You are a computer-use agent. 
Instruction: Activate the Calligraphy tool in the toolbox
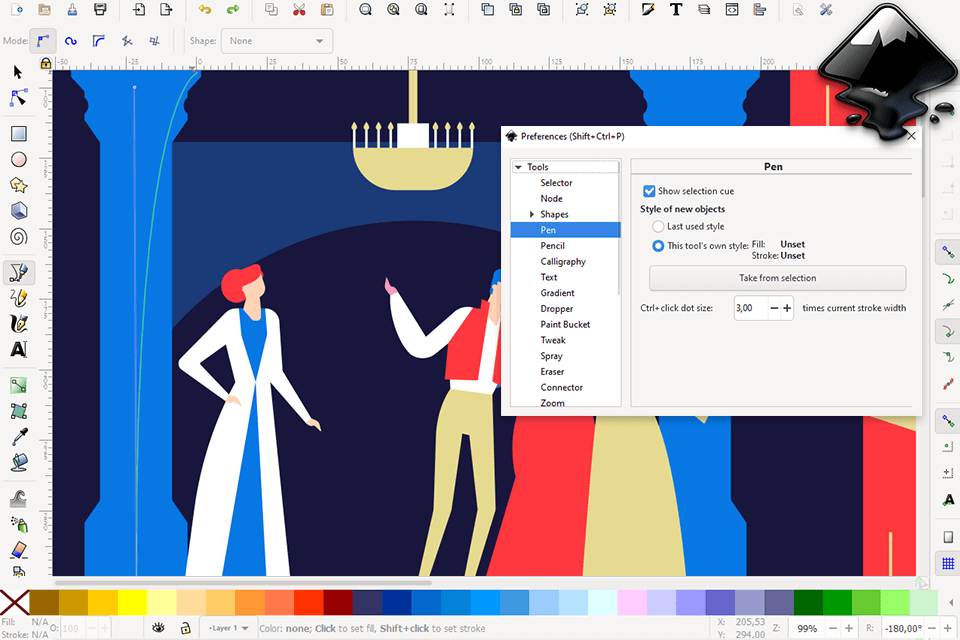coord(18,323)
